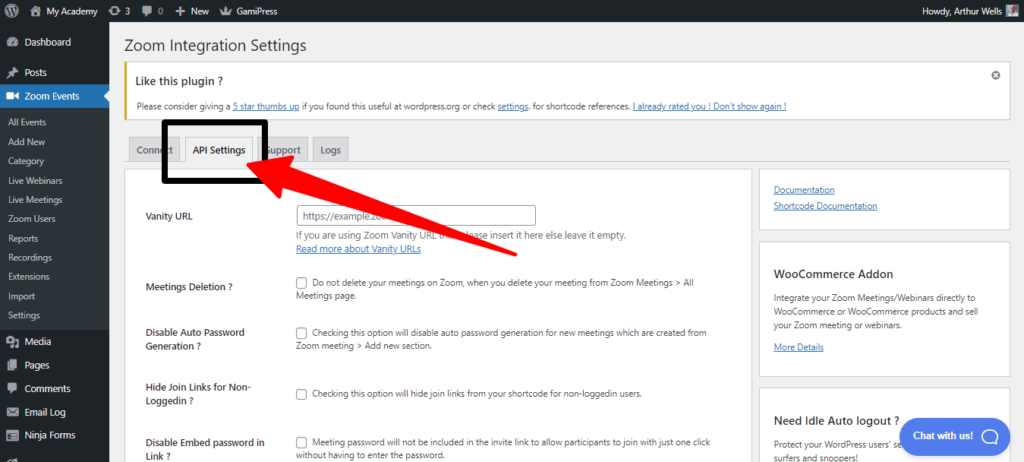Image resolution: width=1024 pixels, height=462 pixels.
Task: Open Live Webinars submenu item
Action: click(x=35, y=180)
